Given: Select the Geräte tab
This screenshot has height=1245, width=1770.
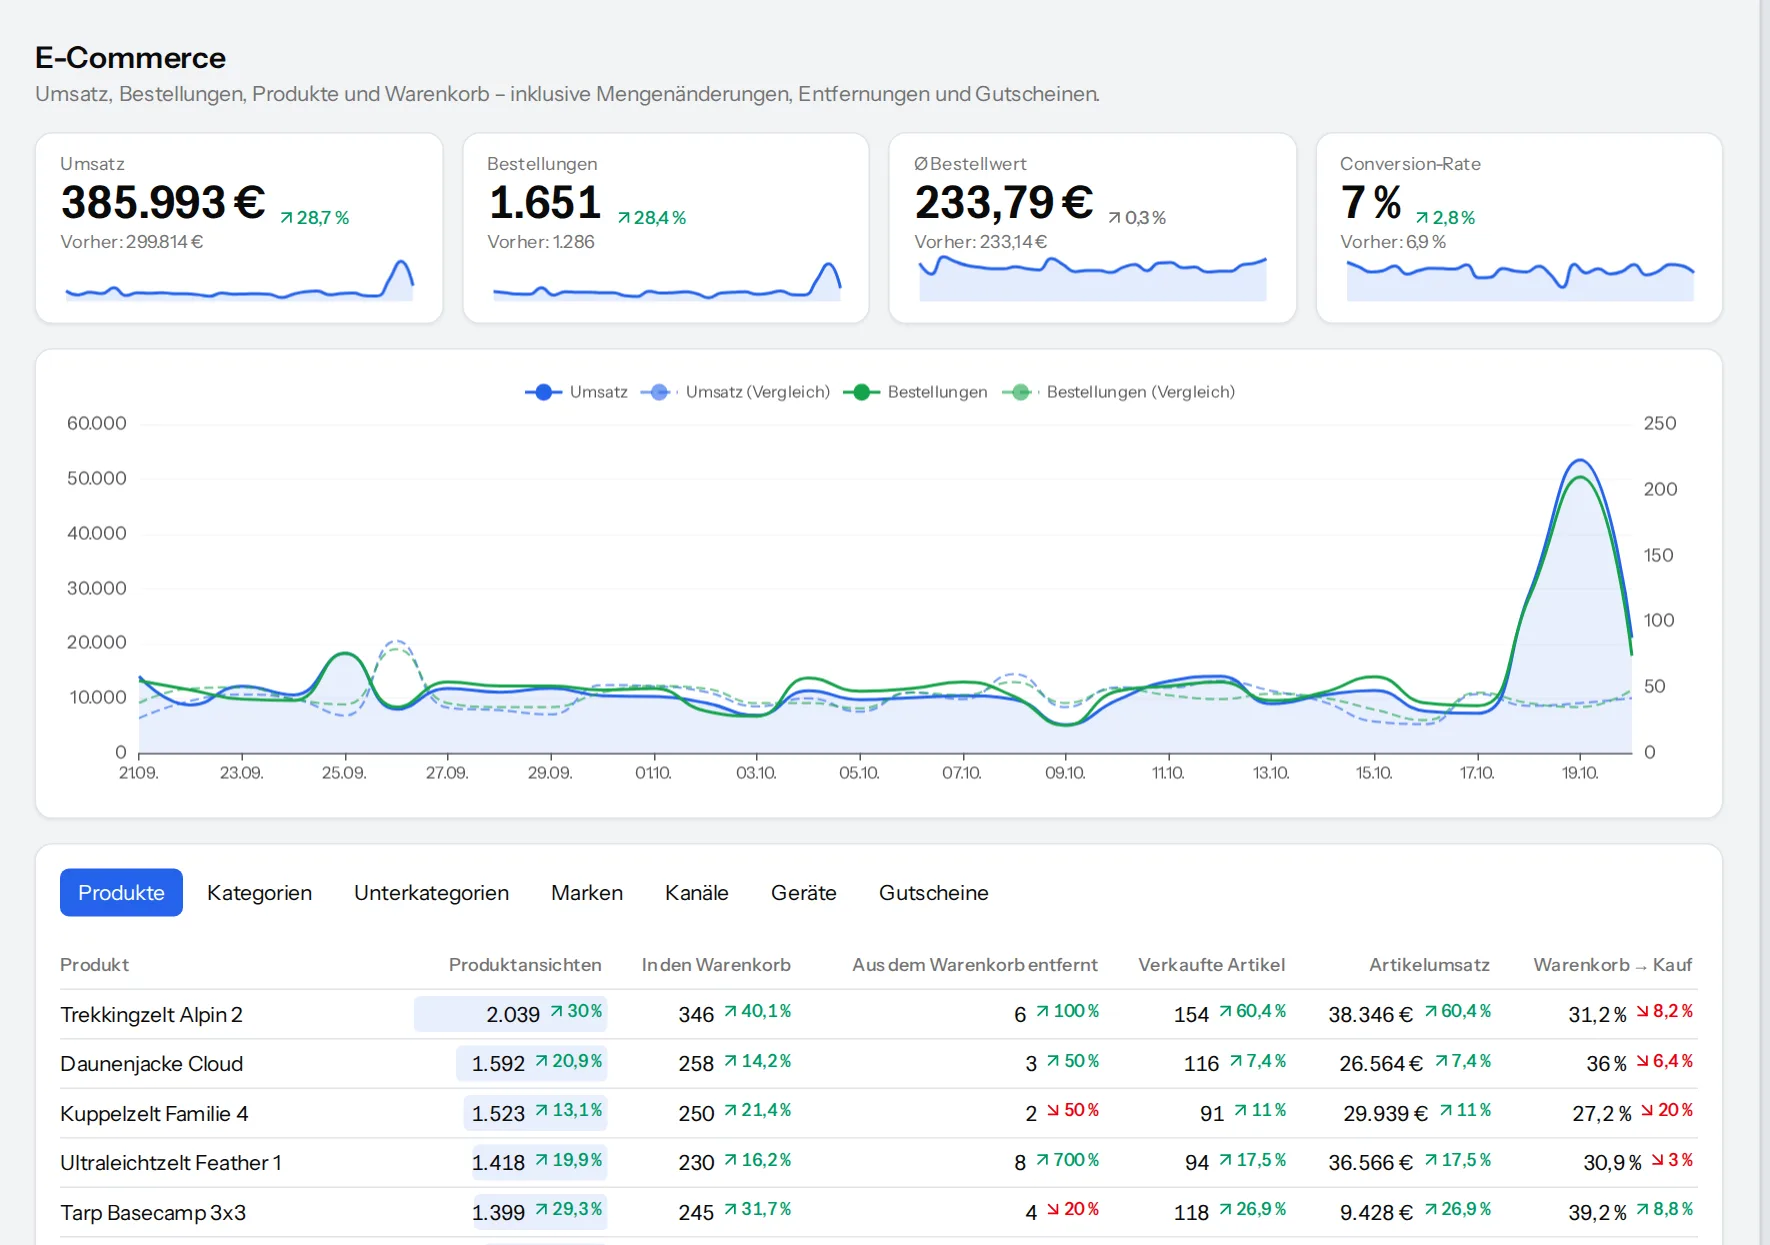Looking at the screenshot, I should tap(803, 892).
